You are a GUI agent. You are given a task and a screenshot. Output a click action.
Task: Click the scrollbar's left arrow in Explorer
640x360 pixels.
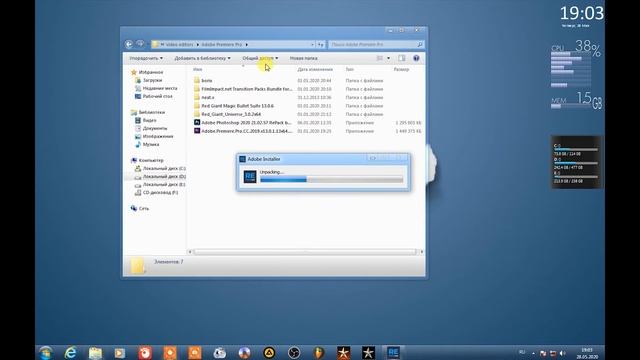(190, 252)
